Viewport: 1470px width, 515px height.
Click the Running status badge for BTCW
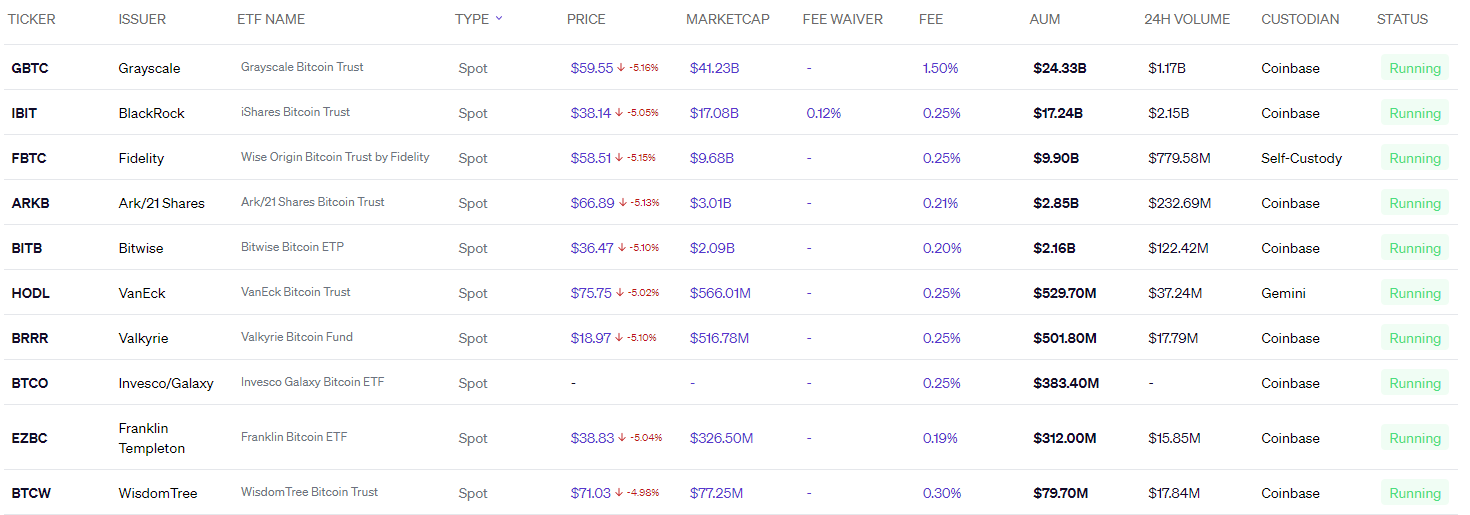tap(1414, 493)
